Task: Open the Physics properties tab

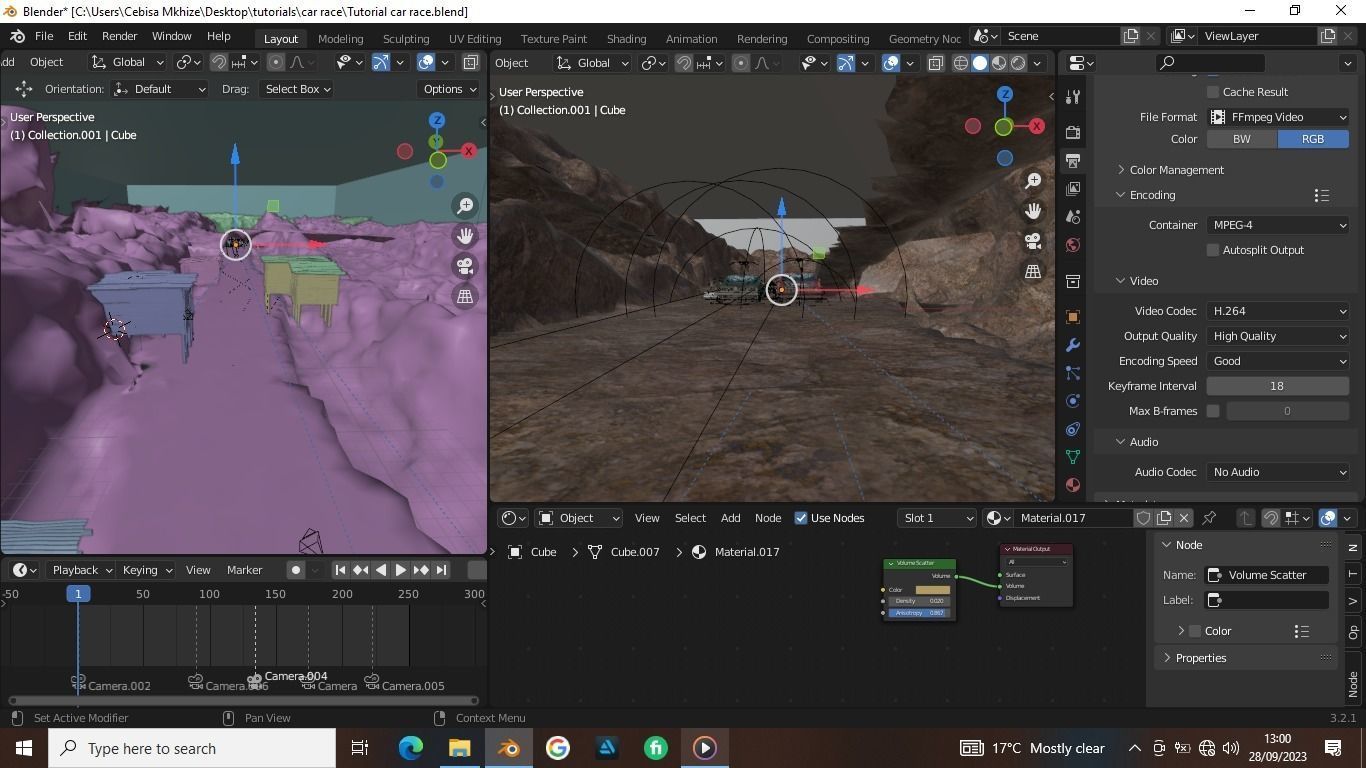Action: point(1073,401)
